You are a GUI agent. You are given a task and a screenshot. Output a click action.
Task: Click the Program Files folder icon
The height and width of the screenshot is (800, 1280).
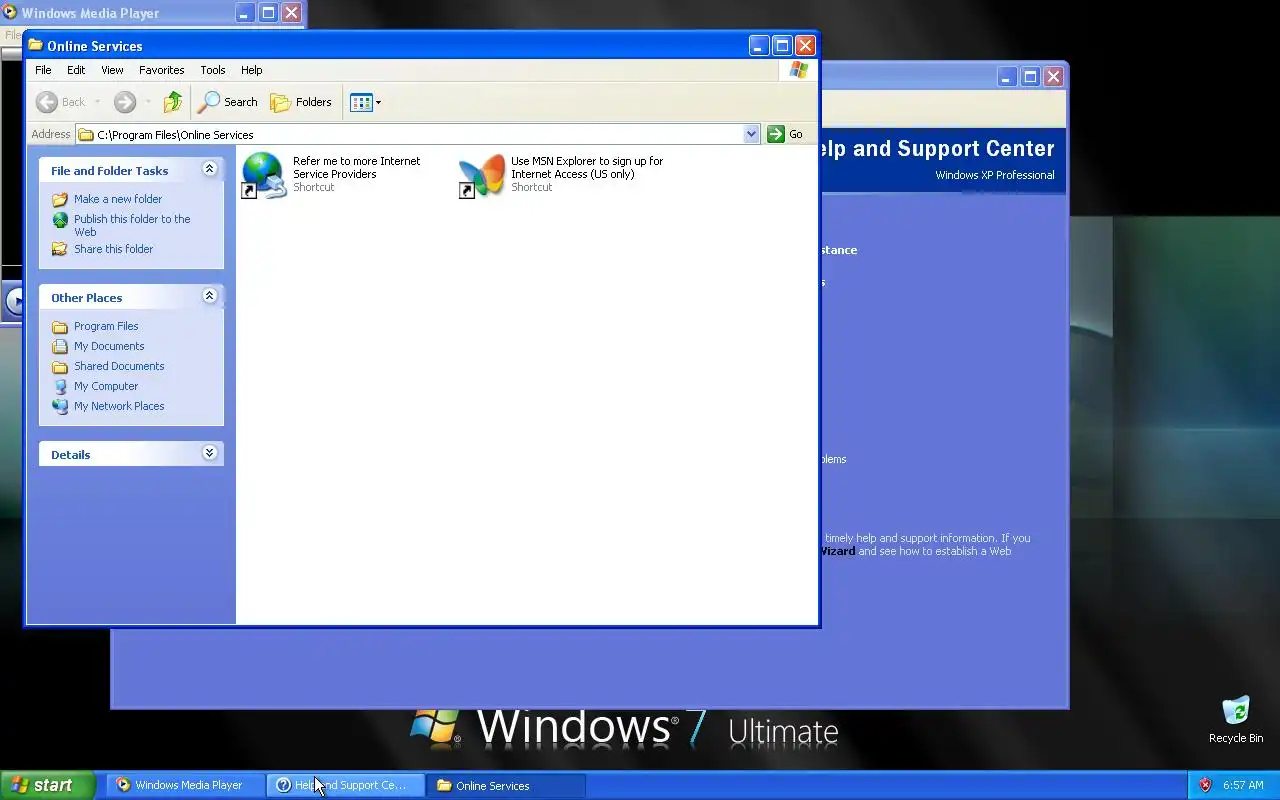click(60, 326)
